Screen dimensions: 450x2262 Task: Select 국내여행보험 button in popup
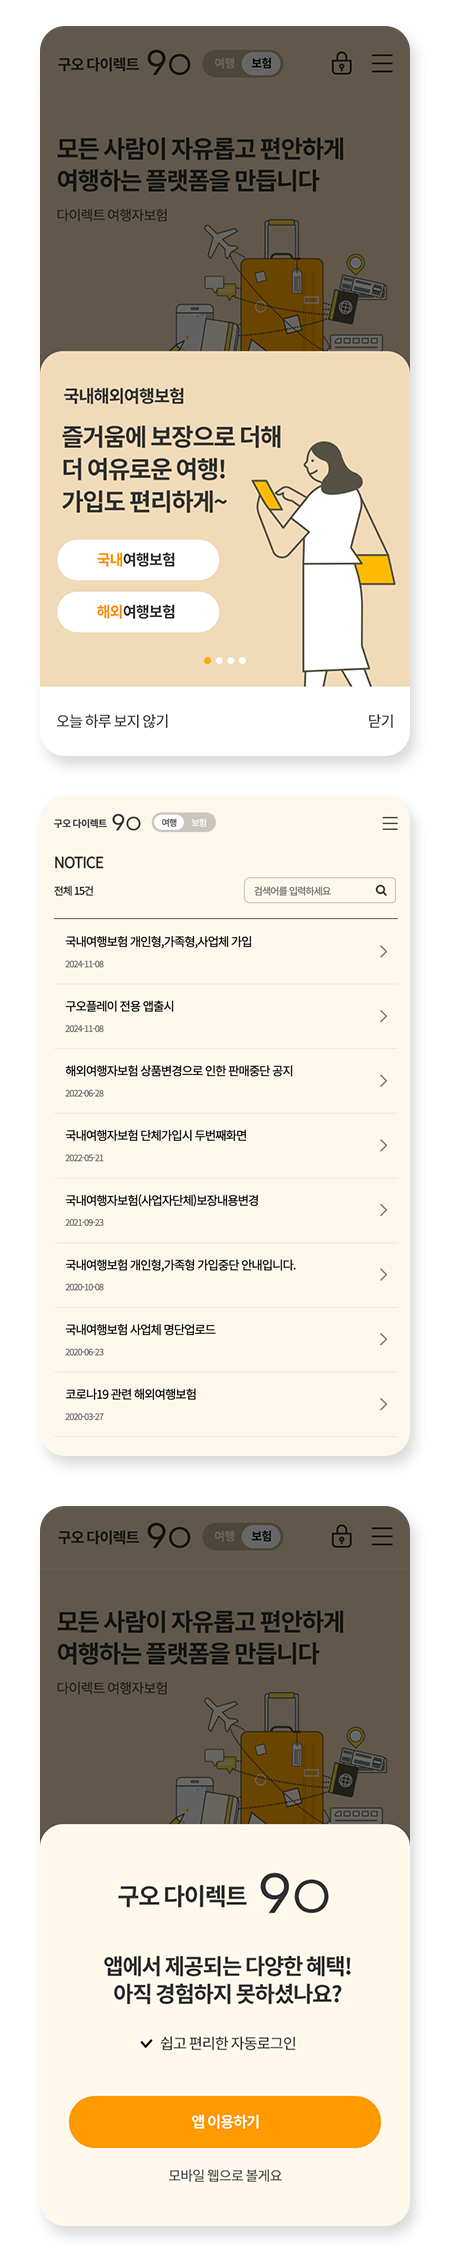pyautogui.click(x=138, y=559)
